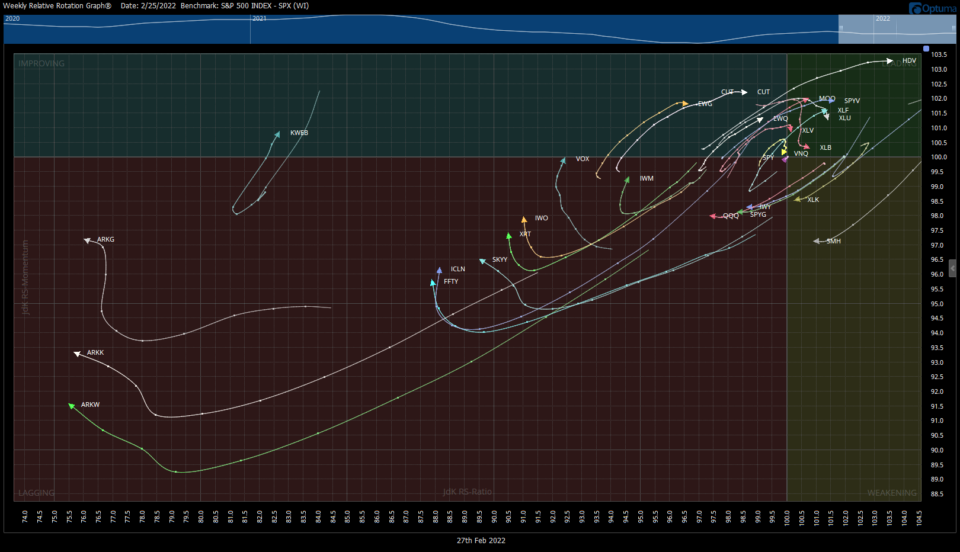Viewport: 960px width, 552px height.
Task: Select the ARKK ticker label
Action: [95, 352]
